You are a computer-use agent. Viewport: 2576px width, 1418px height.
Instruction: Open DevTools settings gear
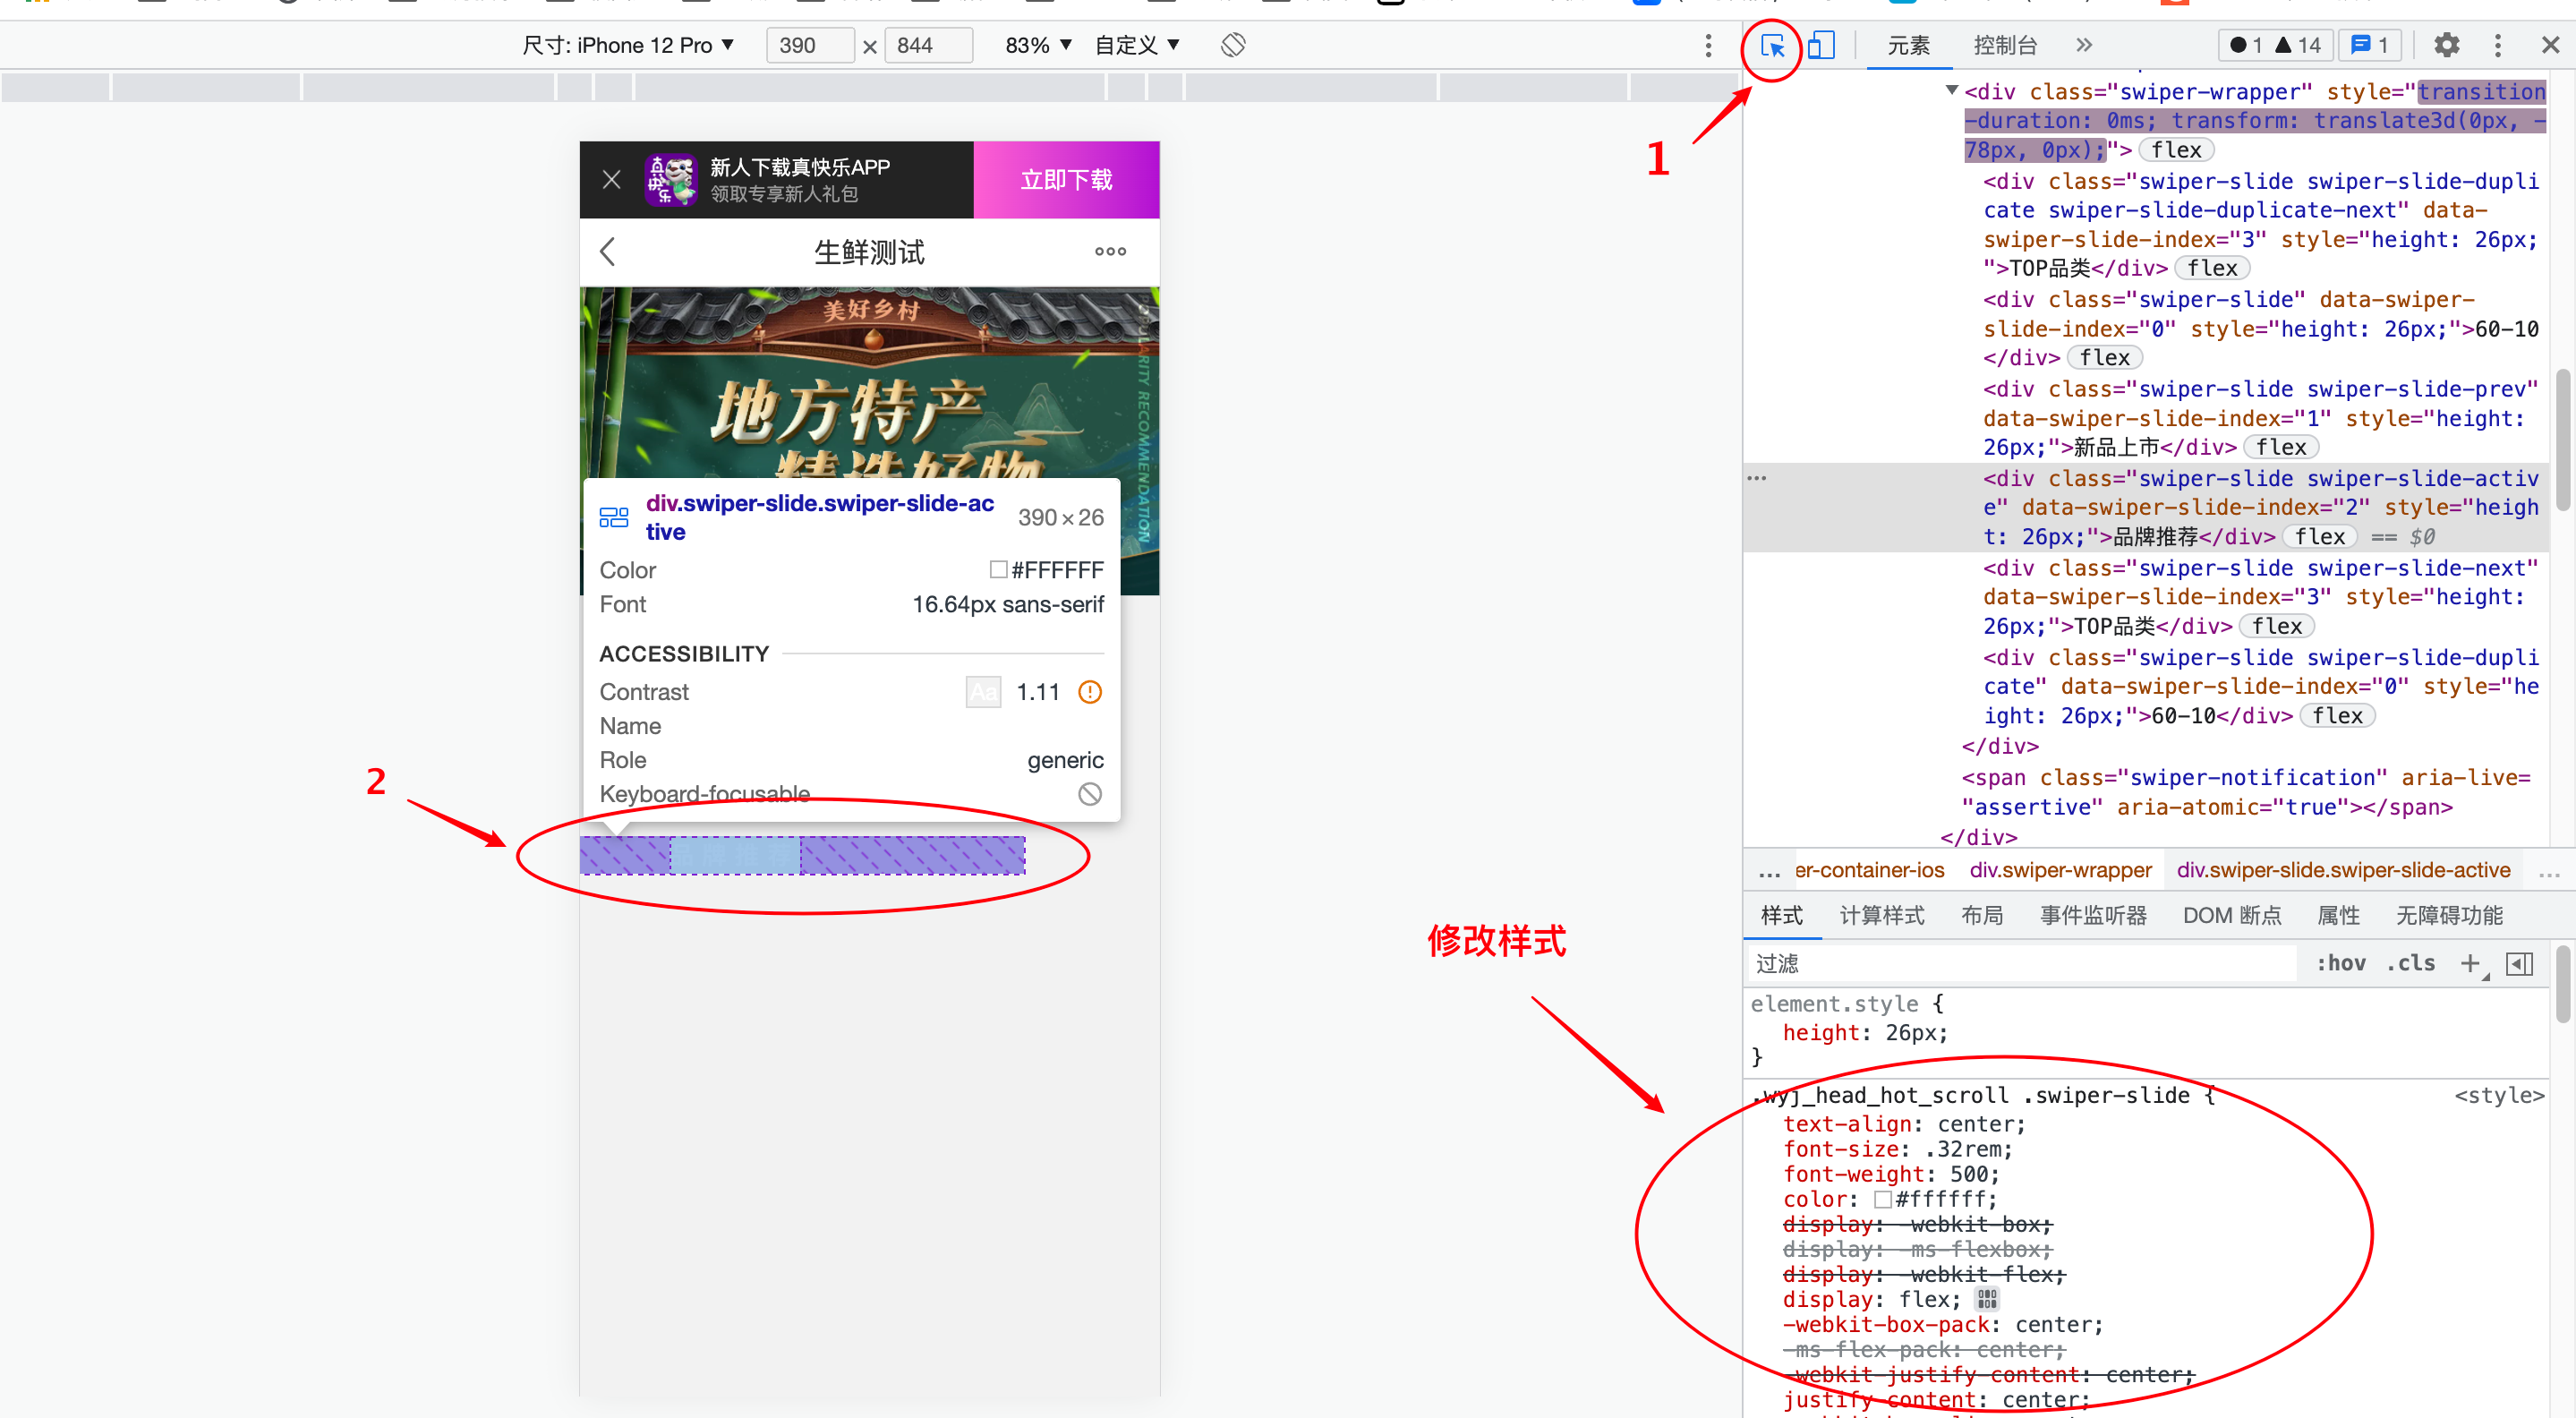[x=2446, y=45]
